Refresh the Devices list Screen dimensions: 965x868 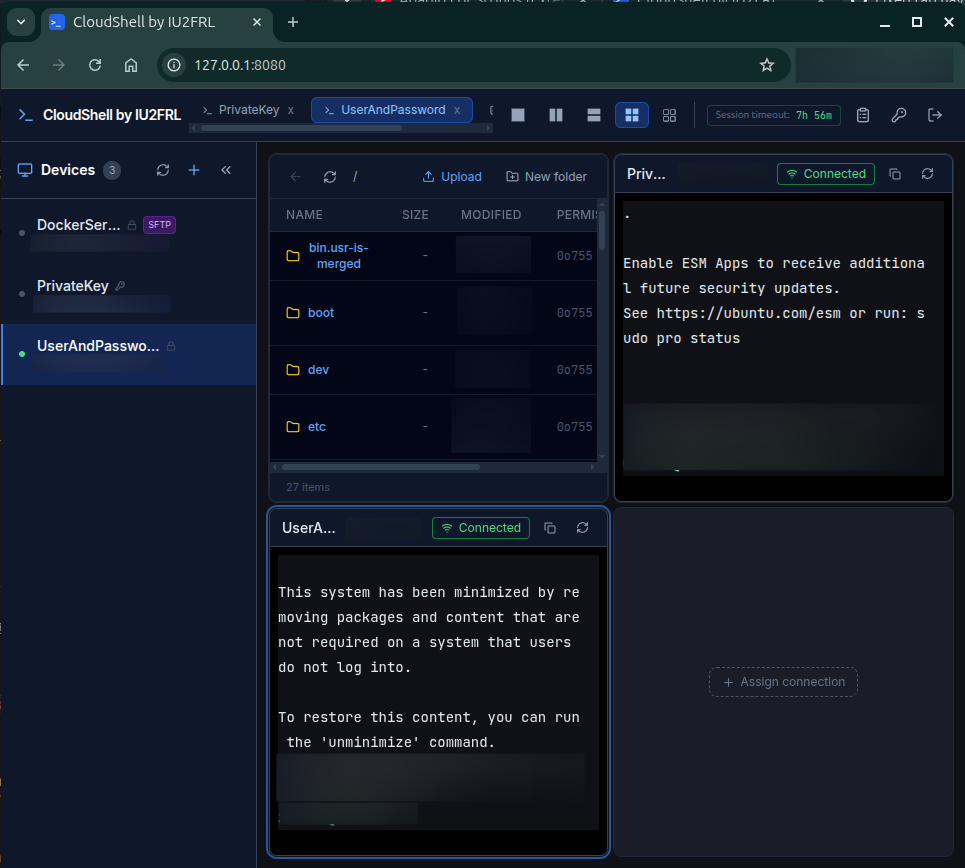click(x=163, y=170)
